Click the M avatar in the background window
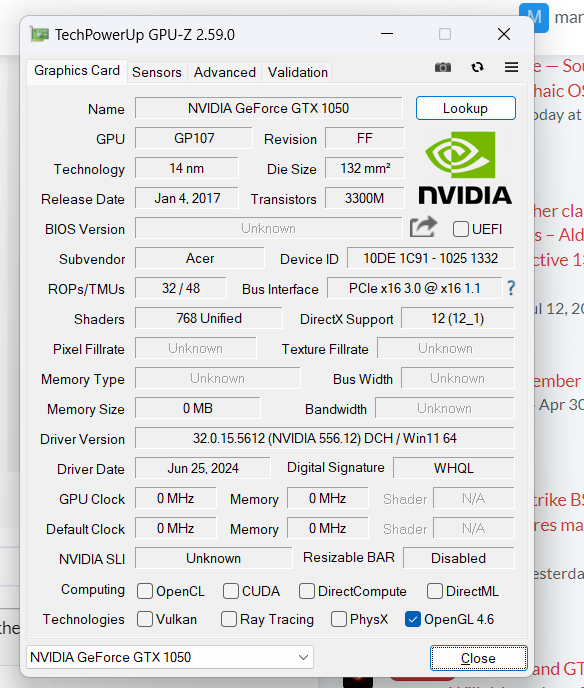The image size is (584, 688). click(x=534, y=17)
